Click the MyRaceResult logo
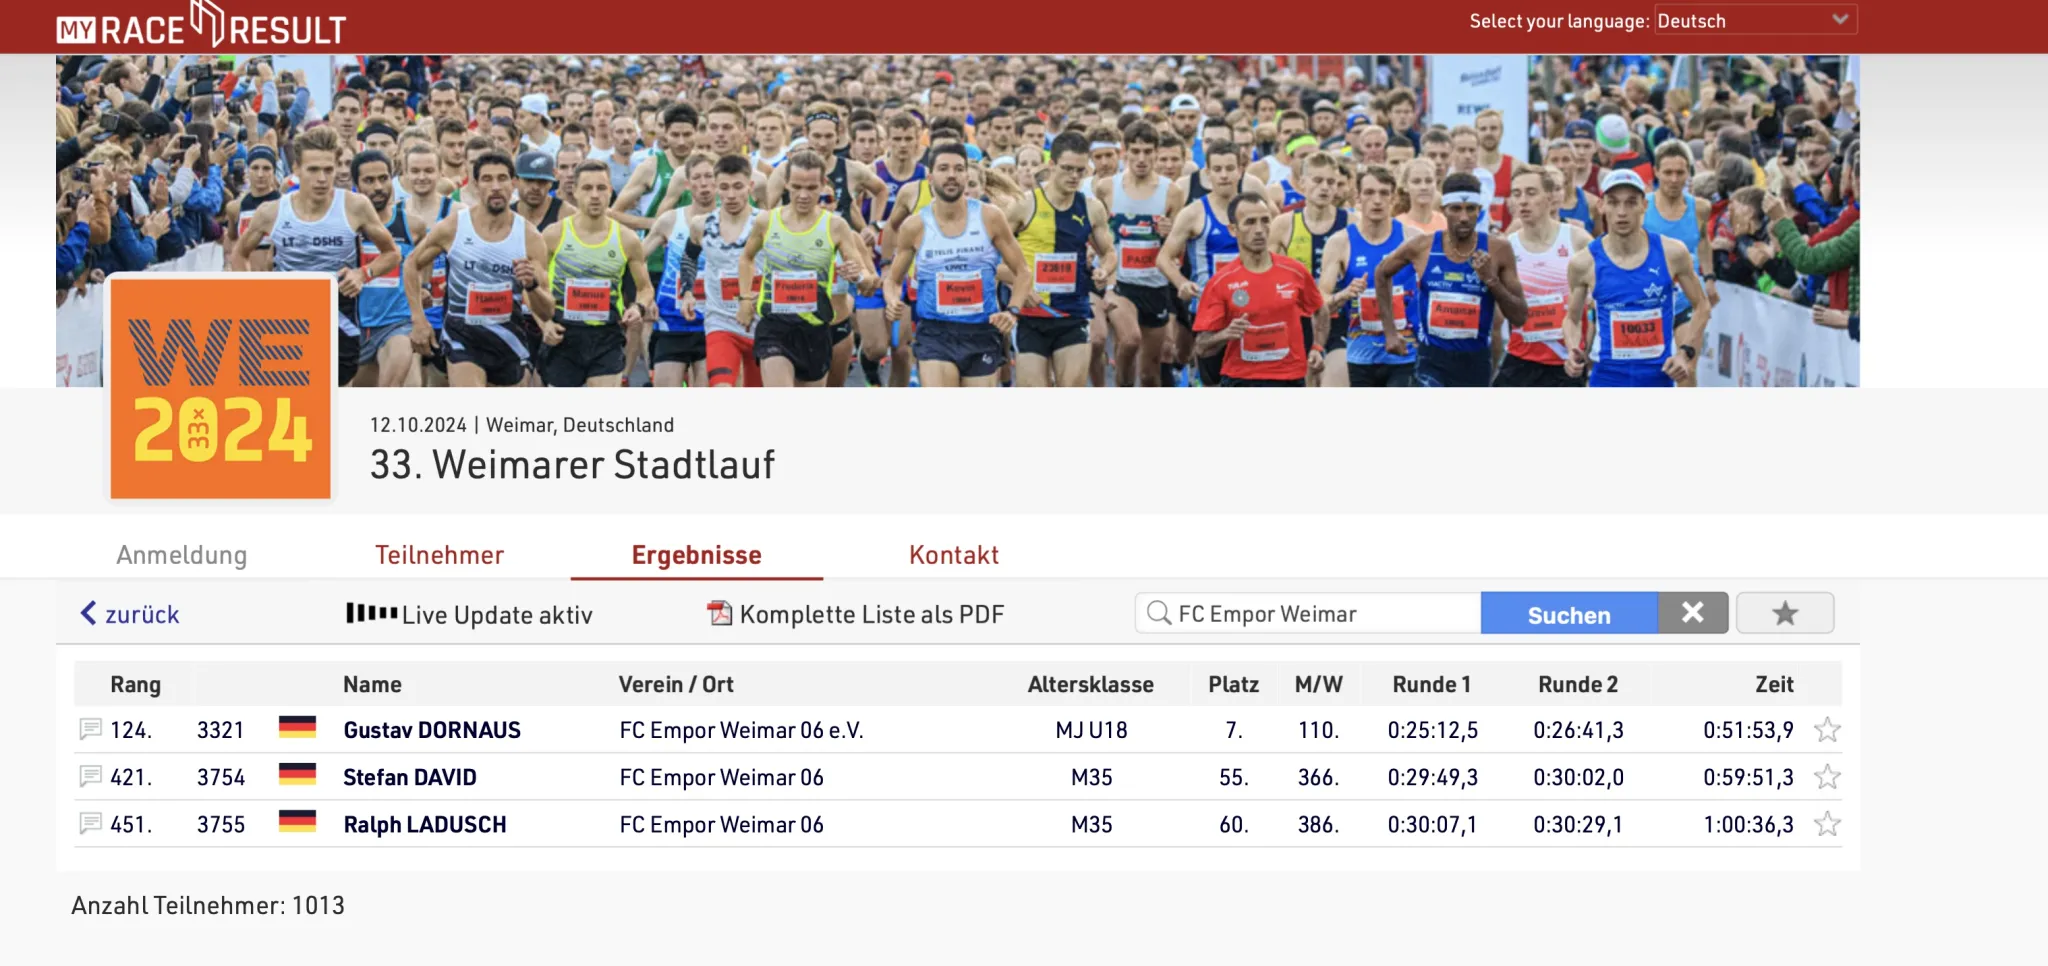 click(201, 26)
